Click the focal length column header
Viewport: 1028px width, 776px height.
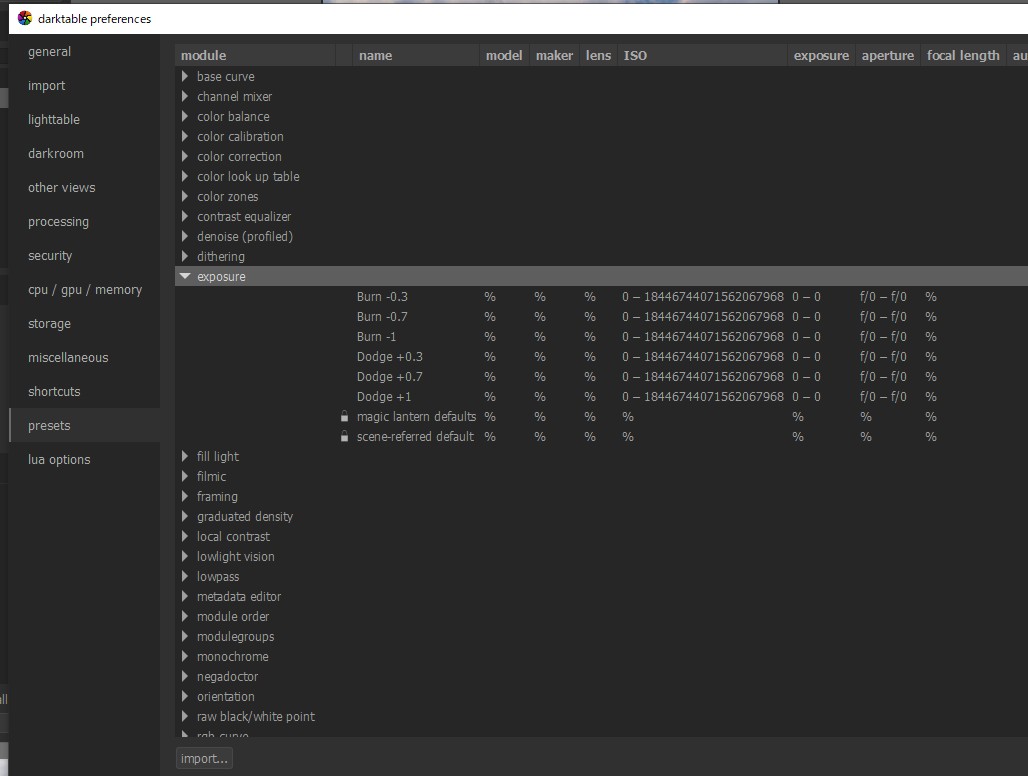(x=963, y=56)
